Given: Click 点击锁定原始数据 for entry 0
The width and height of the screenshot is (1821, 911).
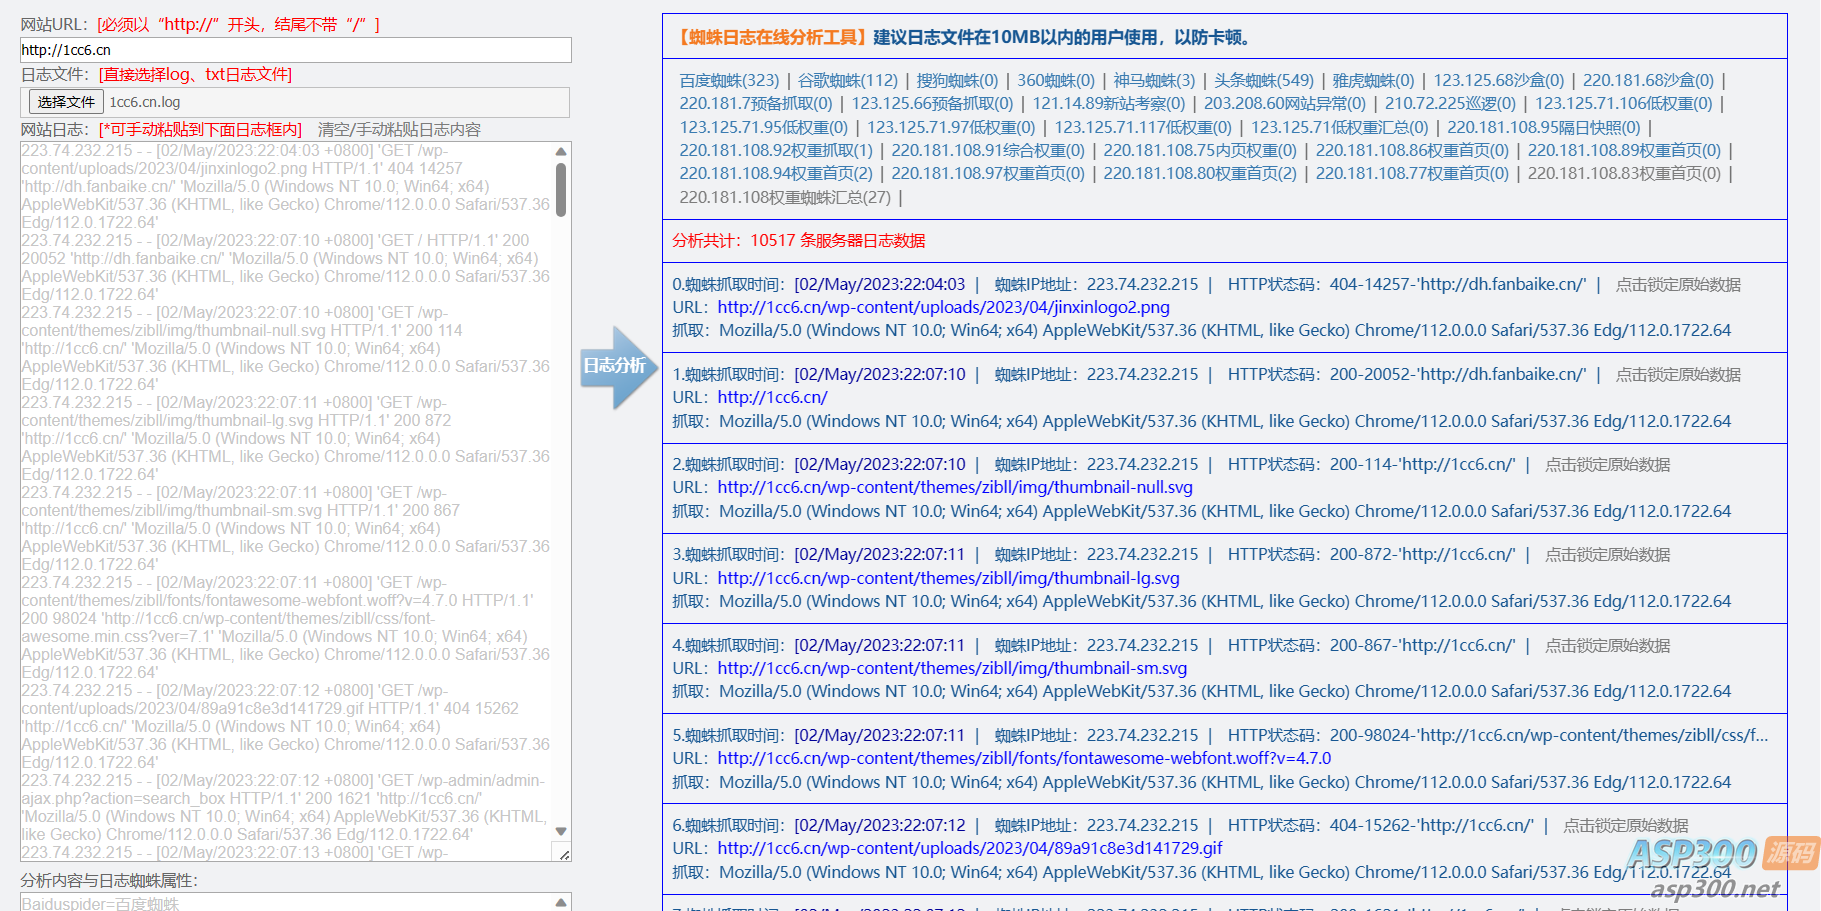Looking at the screenshot, I should pos(1678,285).
